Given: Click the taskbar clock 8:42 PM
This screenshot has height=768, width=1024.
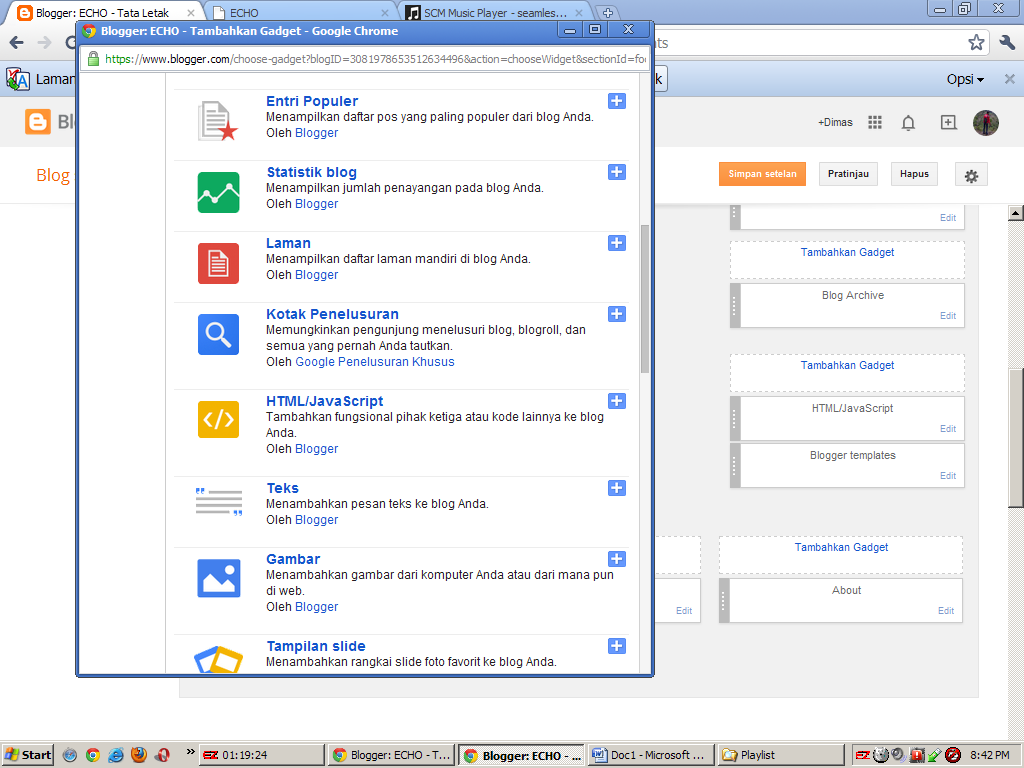Looking at the screenshot, I should [989, 755].
